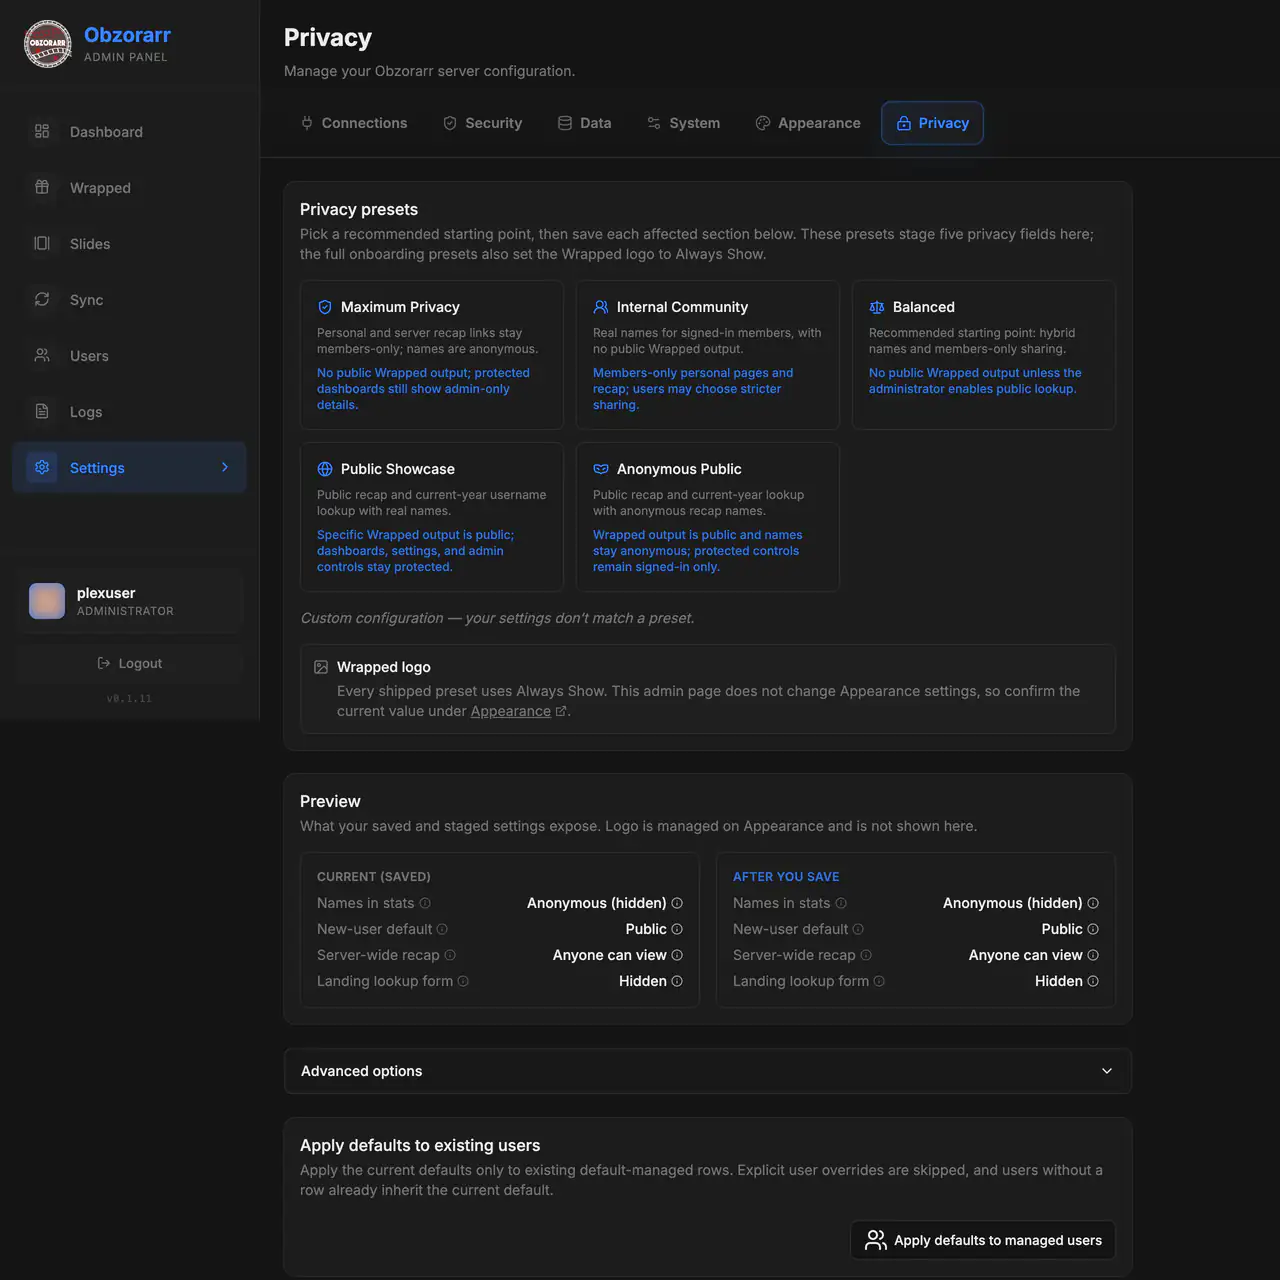
Task: Open Slides from the sidebar
Action: click(129, 243)
